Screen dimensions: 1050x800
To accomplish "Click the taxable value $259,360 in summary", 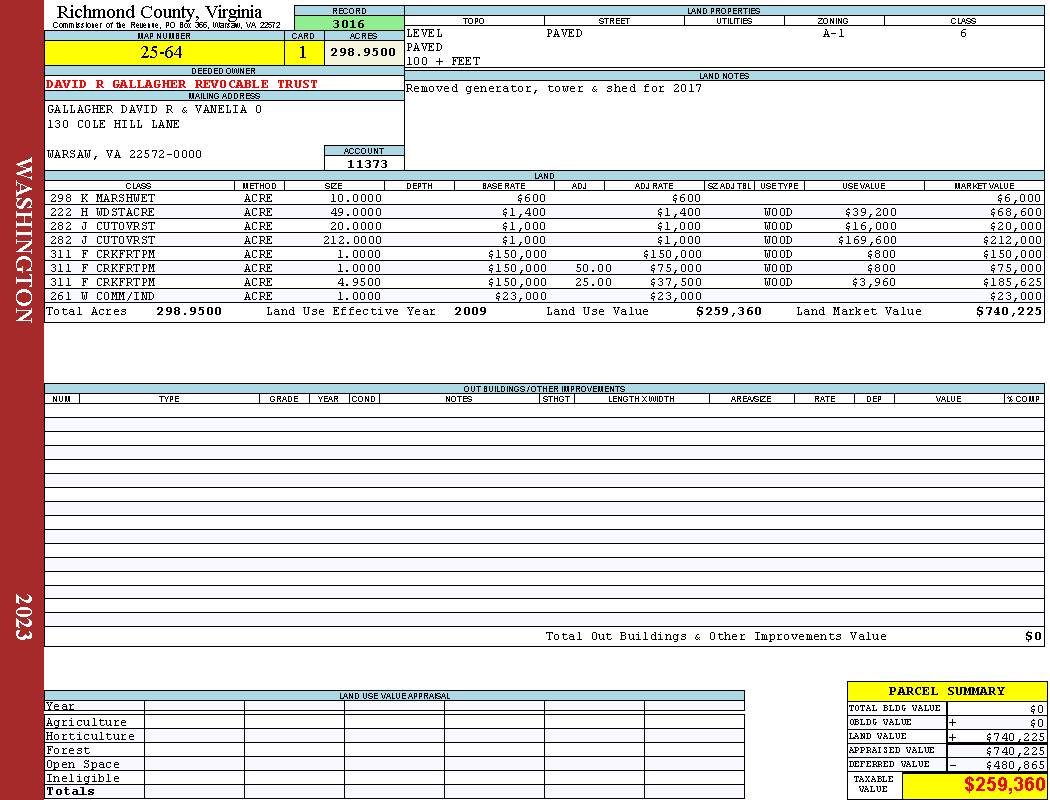I will pos(1004,785).
